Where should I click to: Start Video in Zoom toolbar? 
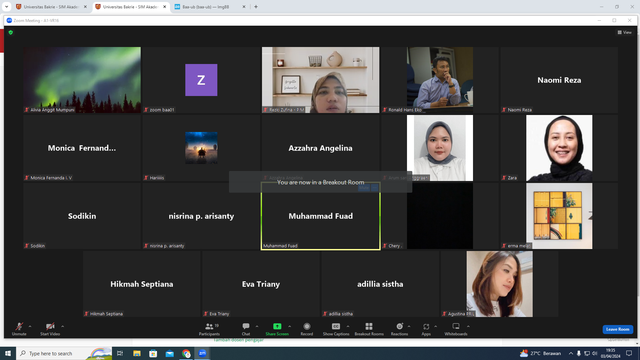[x=50, y=329]
